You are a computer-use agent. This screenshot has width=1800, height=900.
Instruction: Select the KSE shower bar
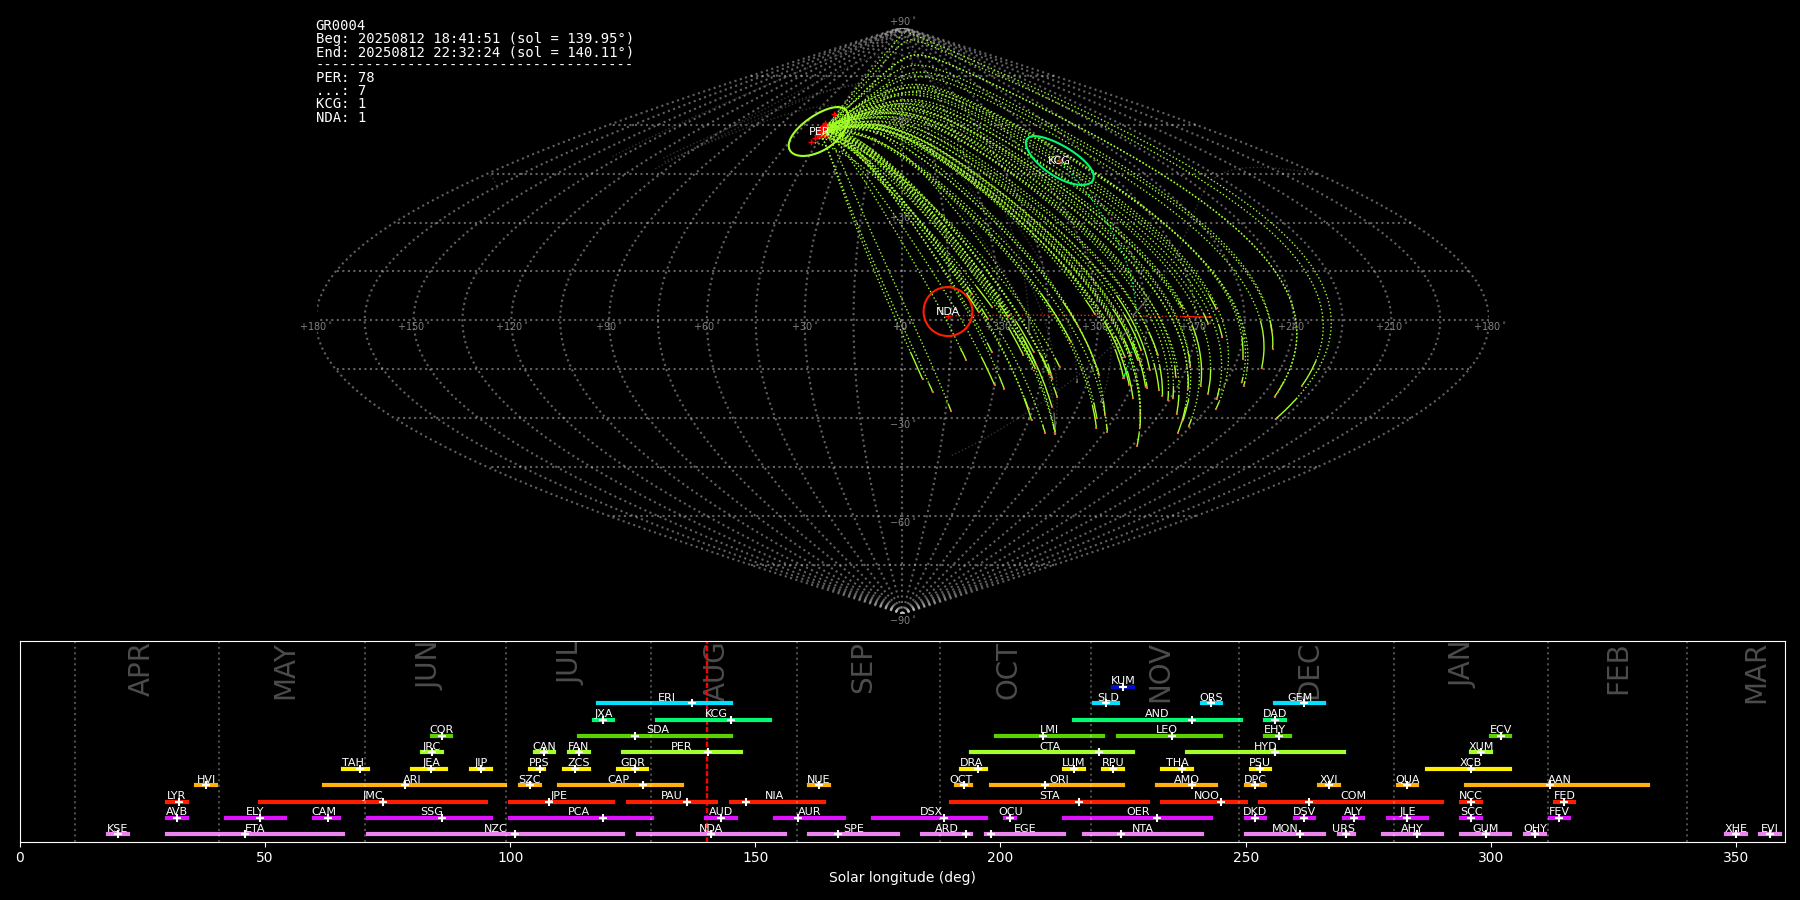118,834
